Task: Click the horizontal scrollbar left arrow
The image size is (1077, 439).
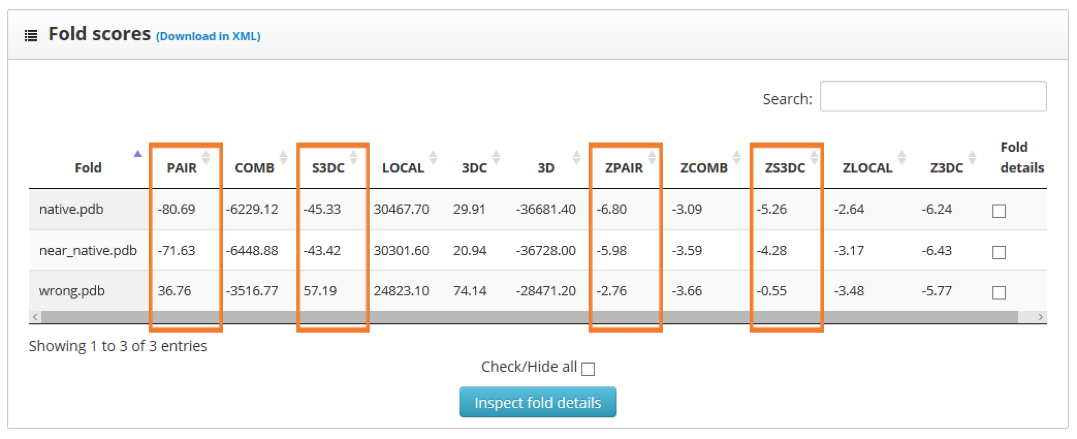Action: coord(34,317)
